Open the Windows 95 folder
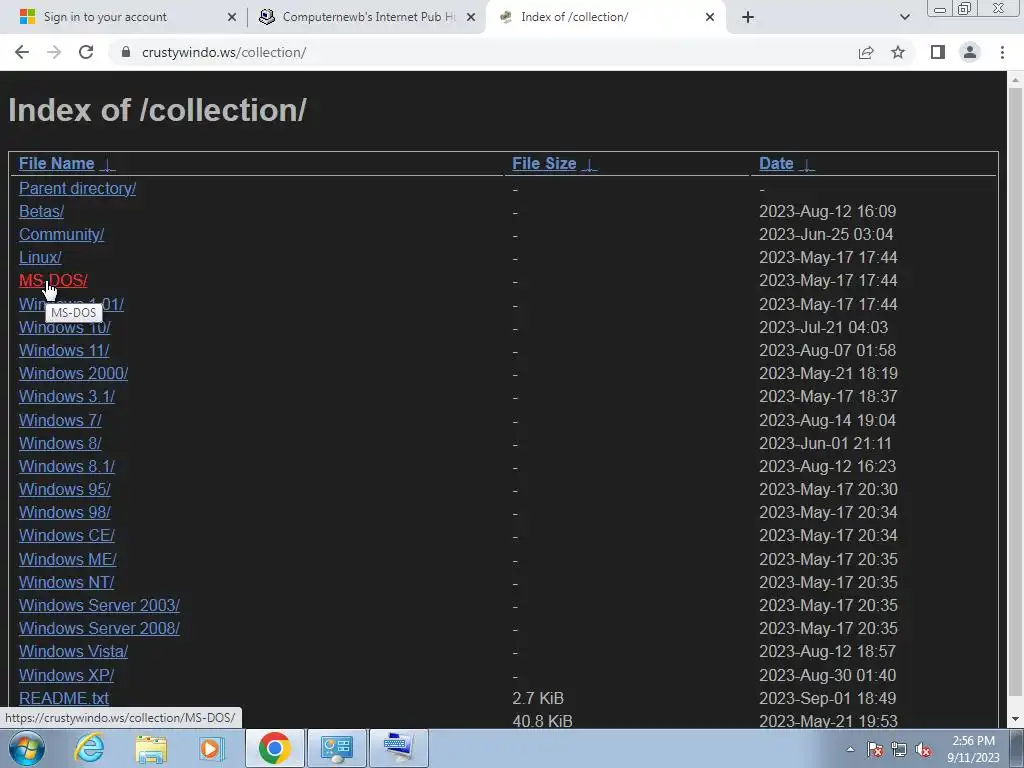Screen dimensions: 1024x768 click(65, 489)
